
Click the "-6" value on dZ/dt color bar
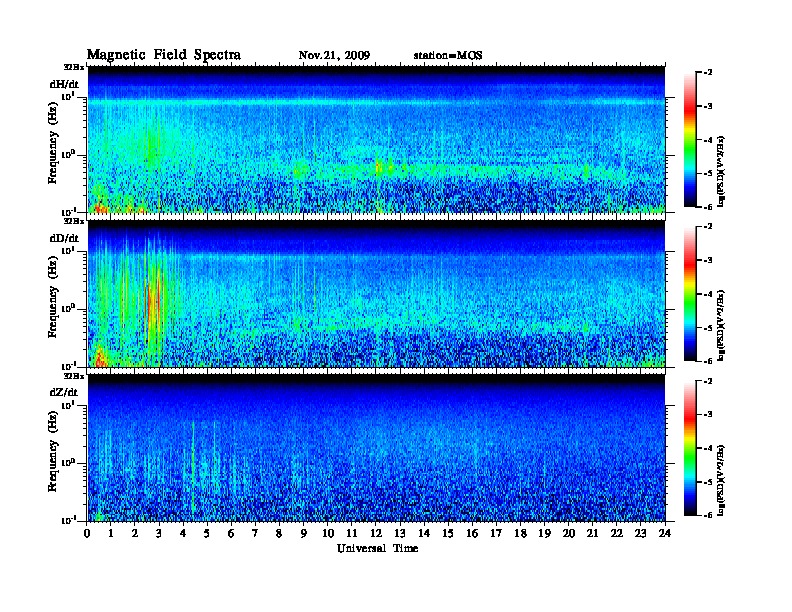(x=708, y=515)
